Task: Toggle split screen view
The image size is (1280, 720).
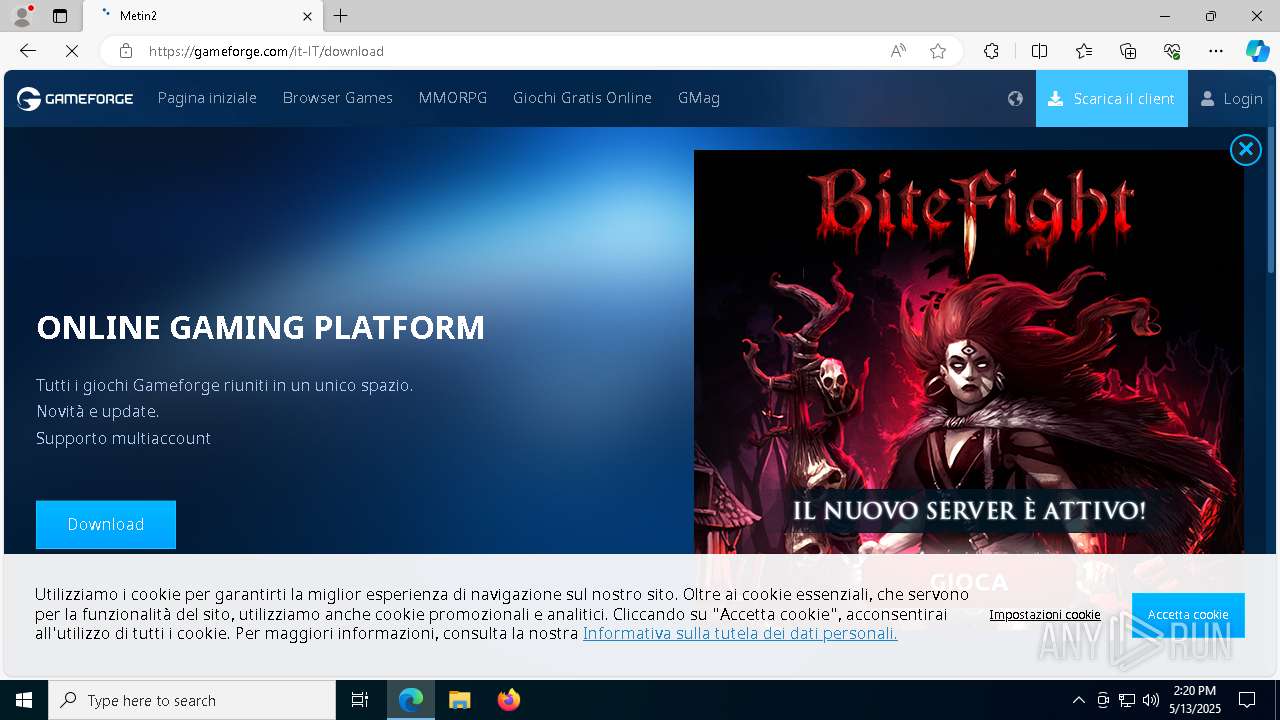Action: (1039, 51)
